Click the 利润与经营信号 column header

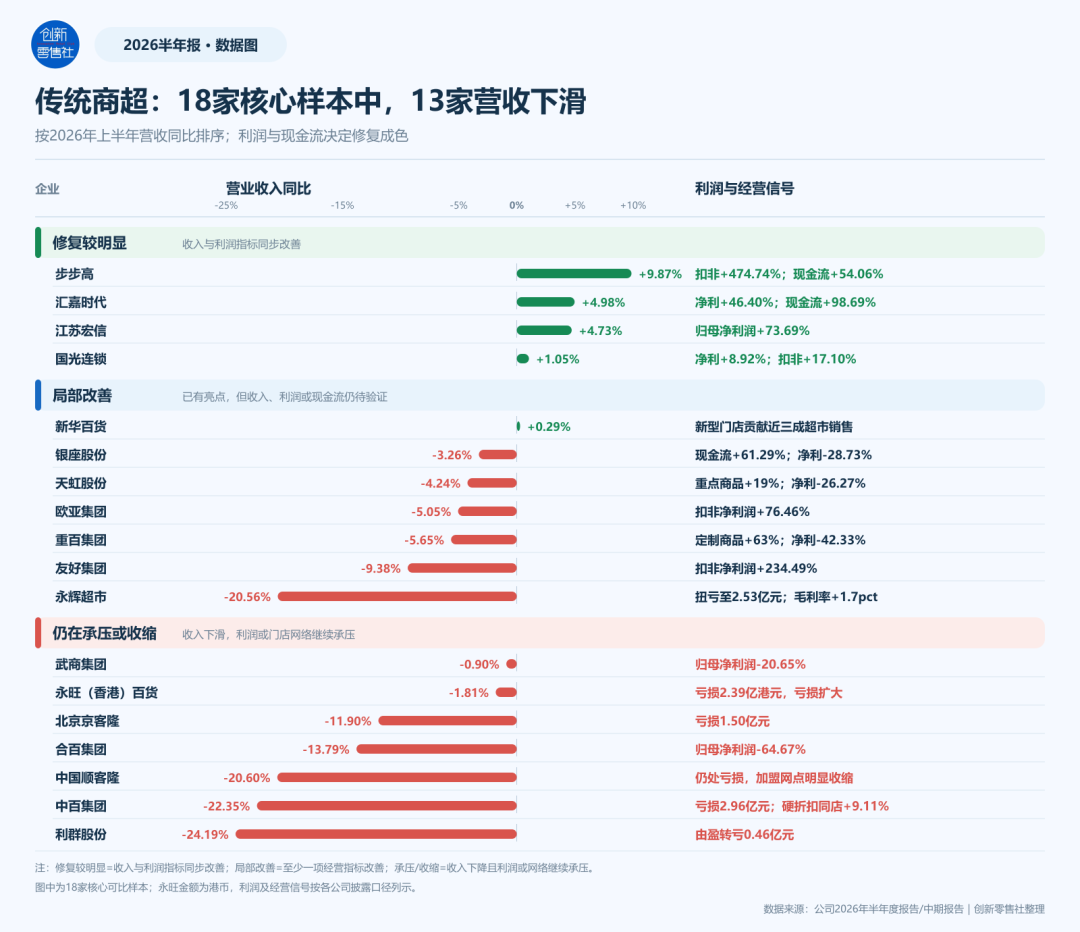pyautogui.click(x=744, y=188)
